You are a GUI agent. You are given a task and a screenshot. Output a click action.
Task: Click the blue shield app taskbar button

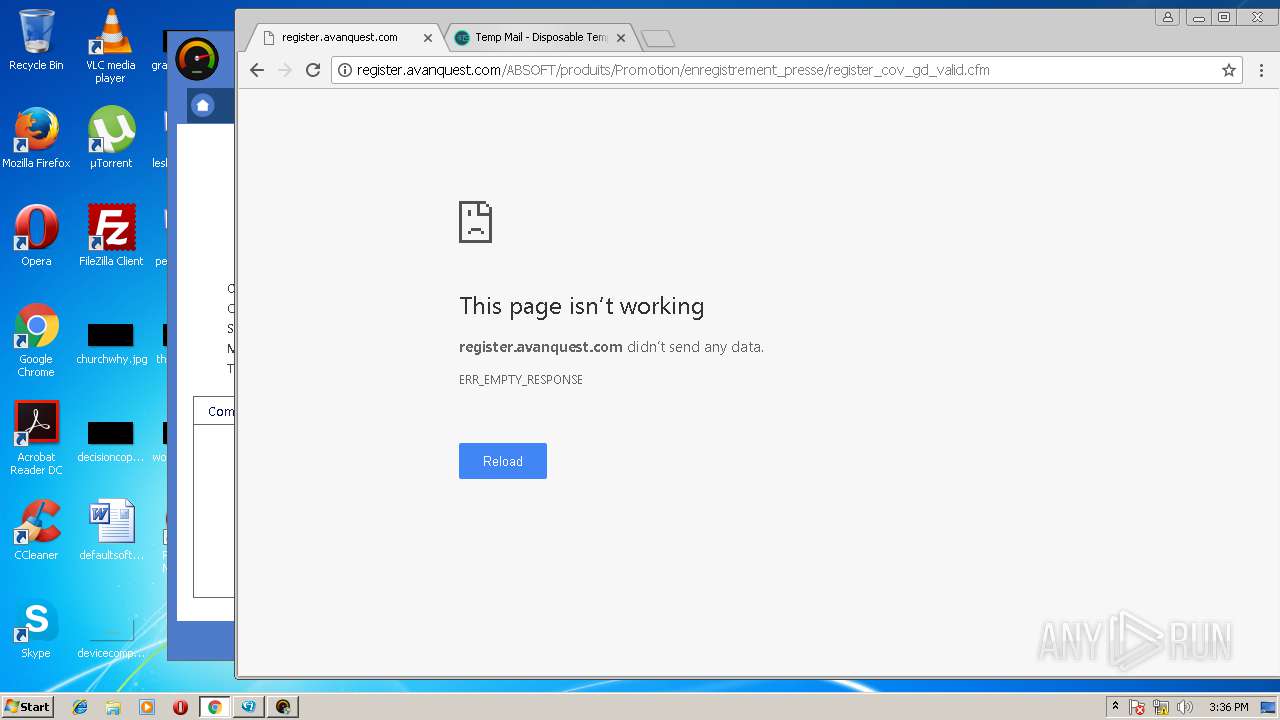click(248, 707)
